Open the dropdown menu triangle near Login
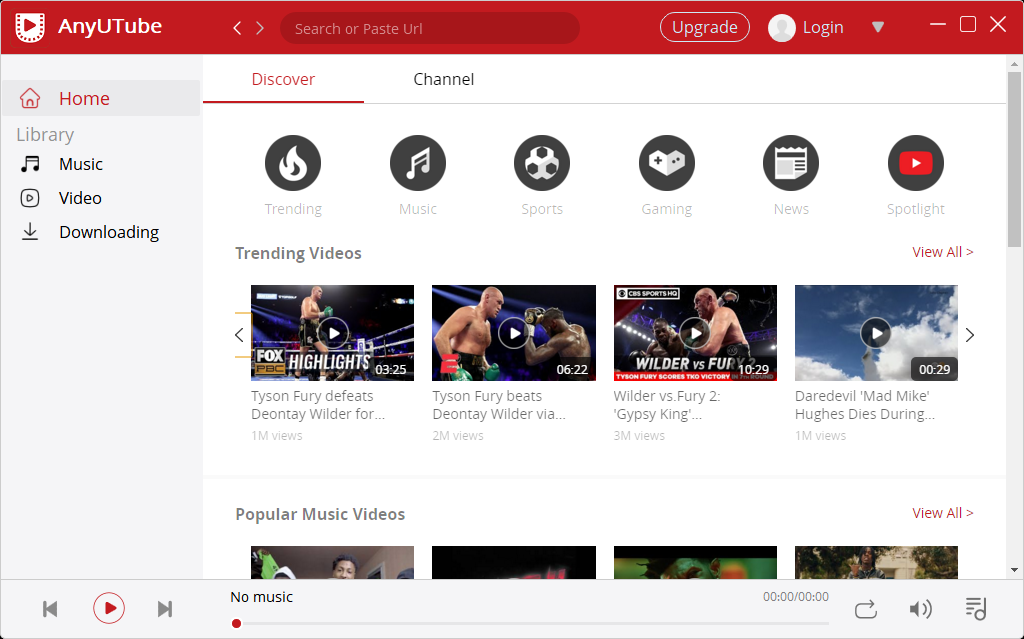The width and height of the screenshot is (1024, 639). [x=878, y=27]
